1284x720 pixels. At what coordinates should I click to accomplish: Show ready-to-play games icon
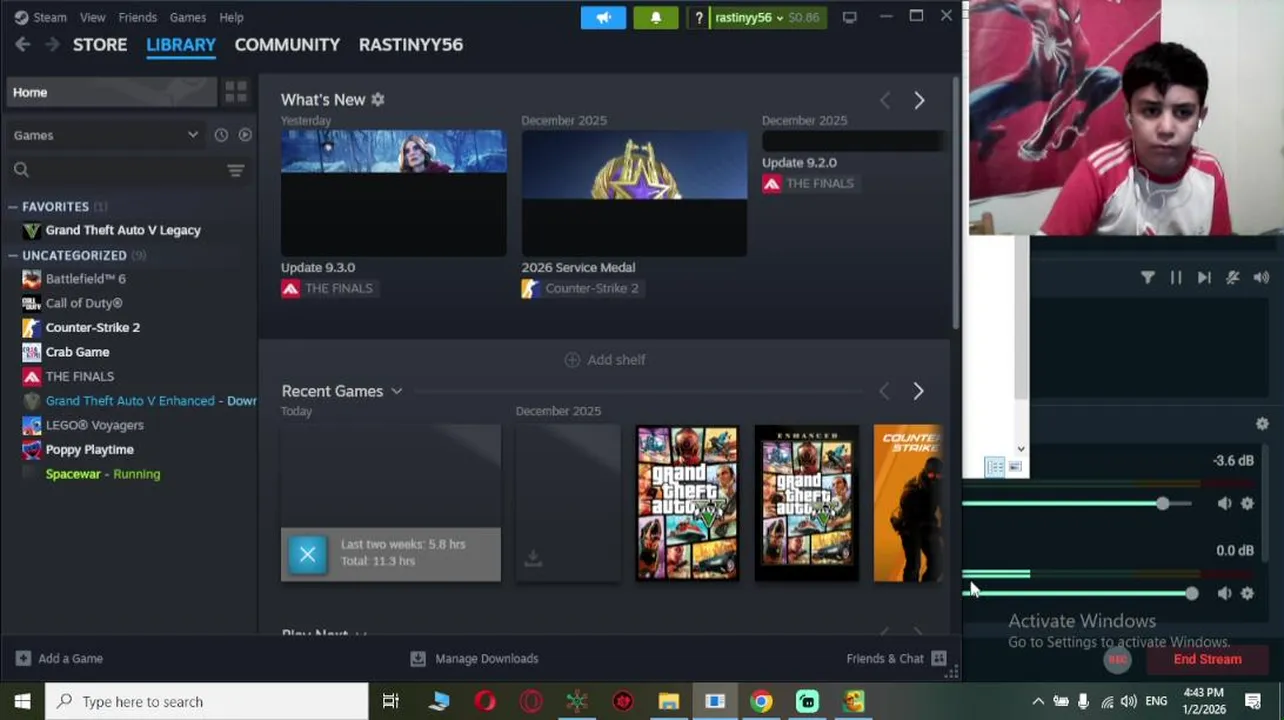[x=245, y=135]
